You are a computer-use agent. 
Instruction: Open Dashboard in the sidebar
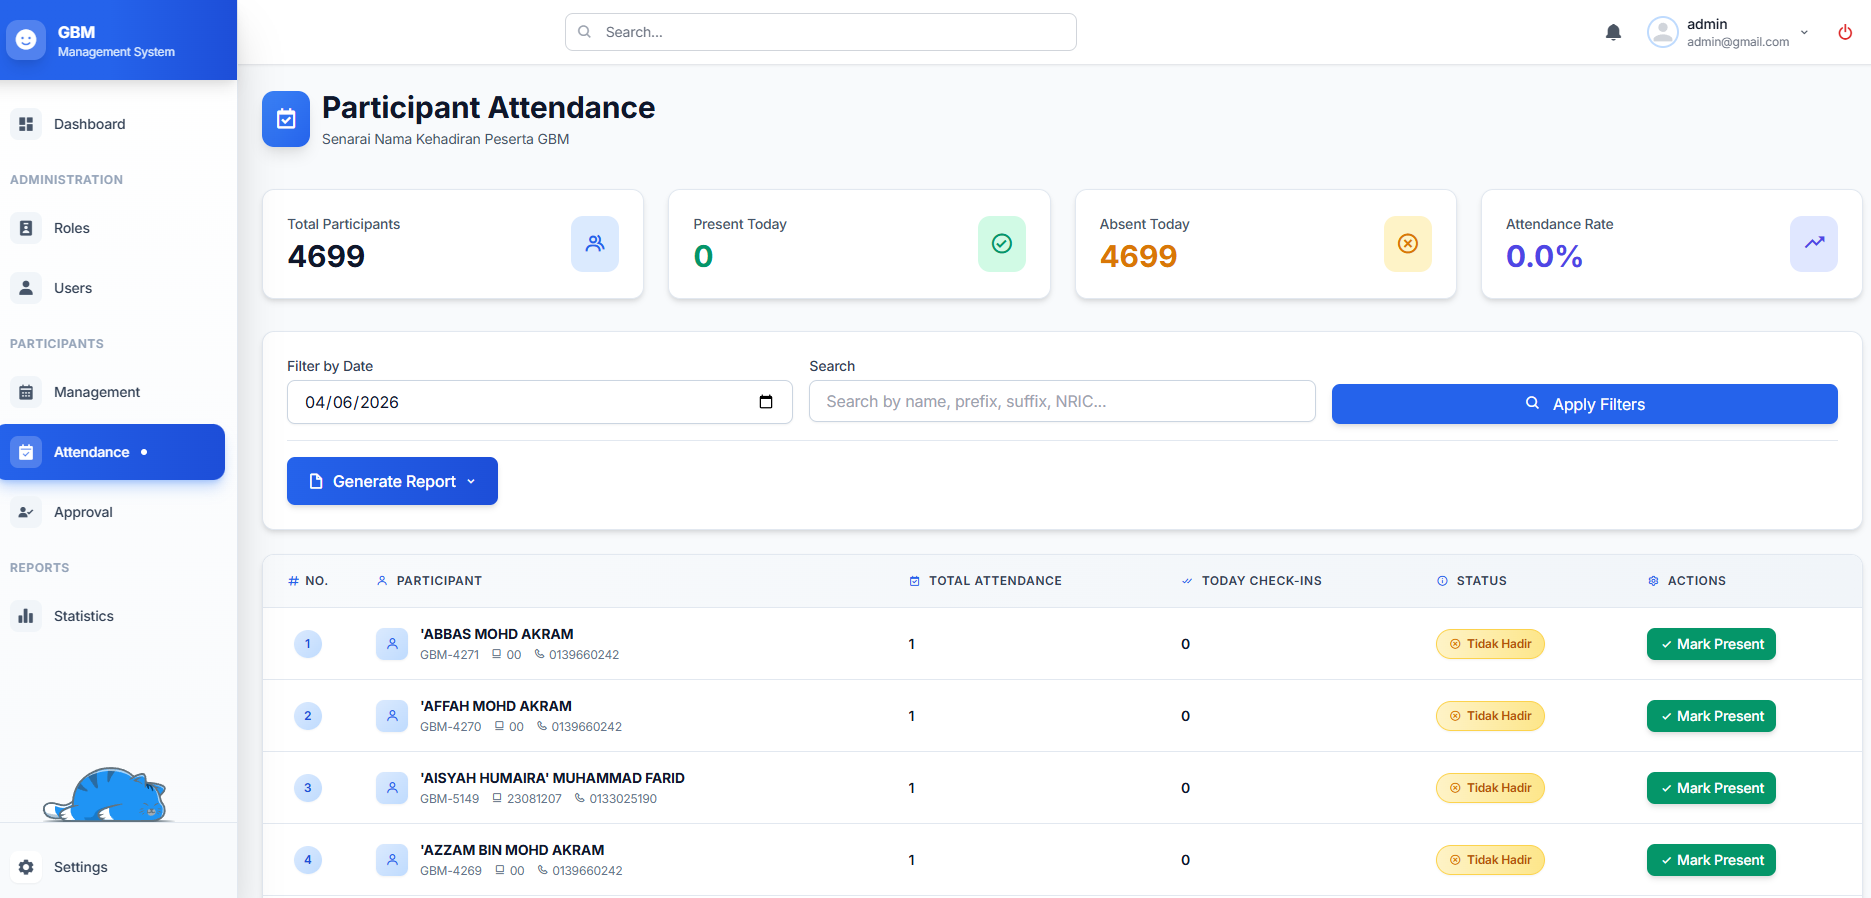pyautogui.click(x=112, y=124)
